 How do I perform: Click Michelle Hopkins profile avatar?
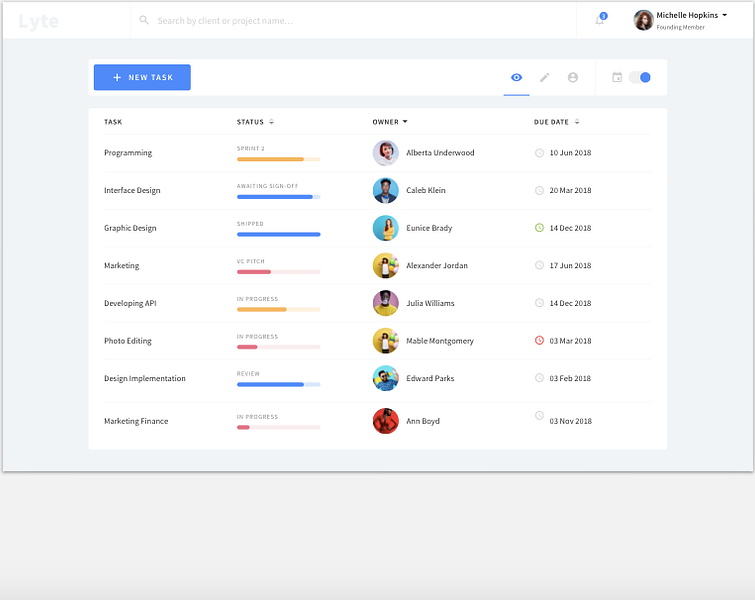643,20
